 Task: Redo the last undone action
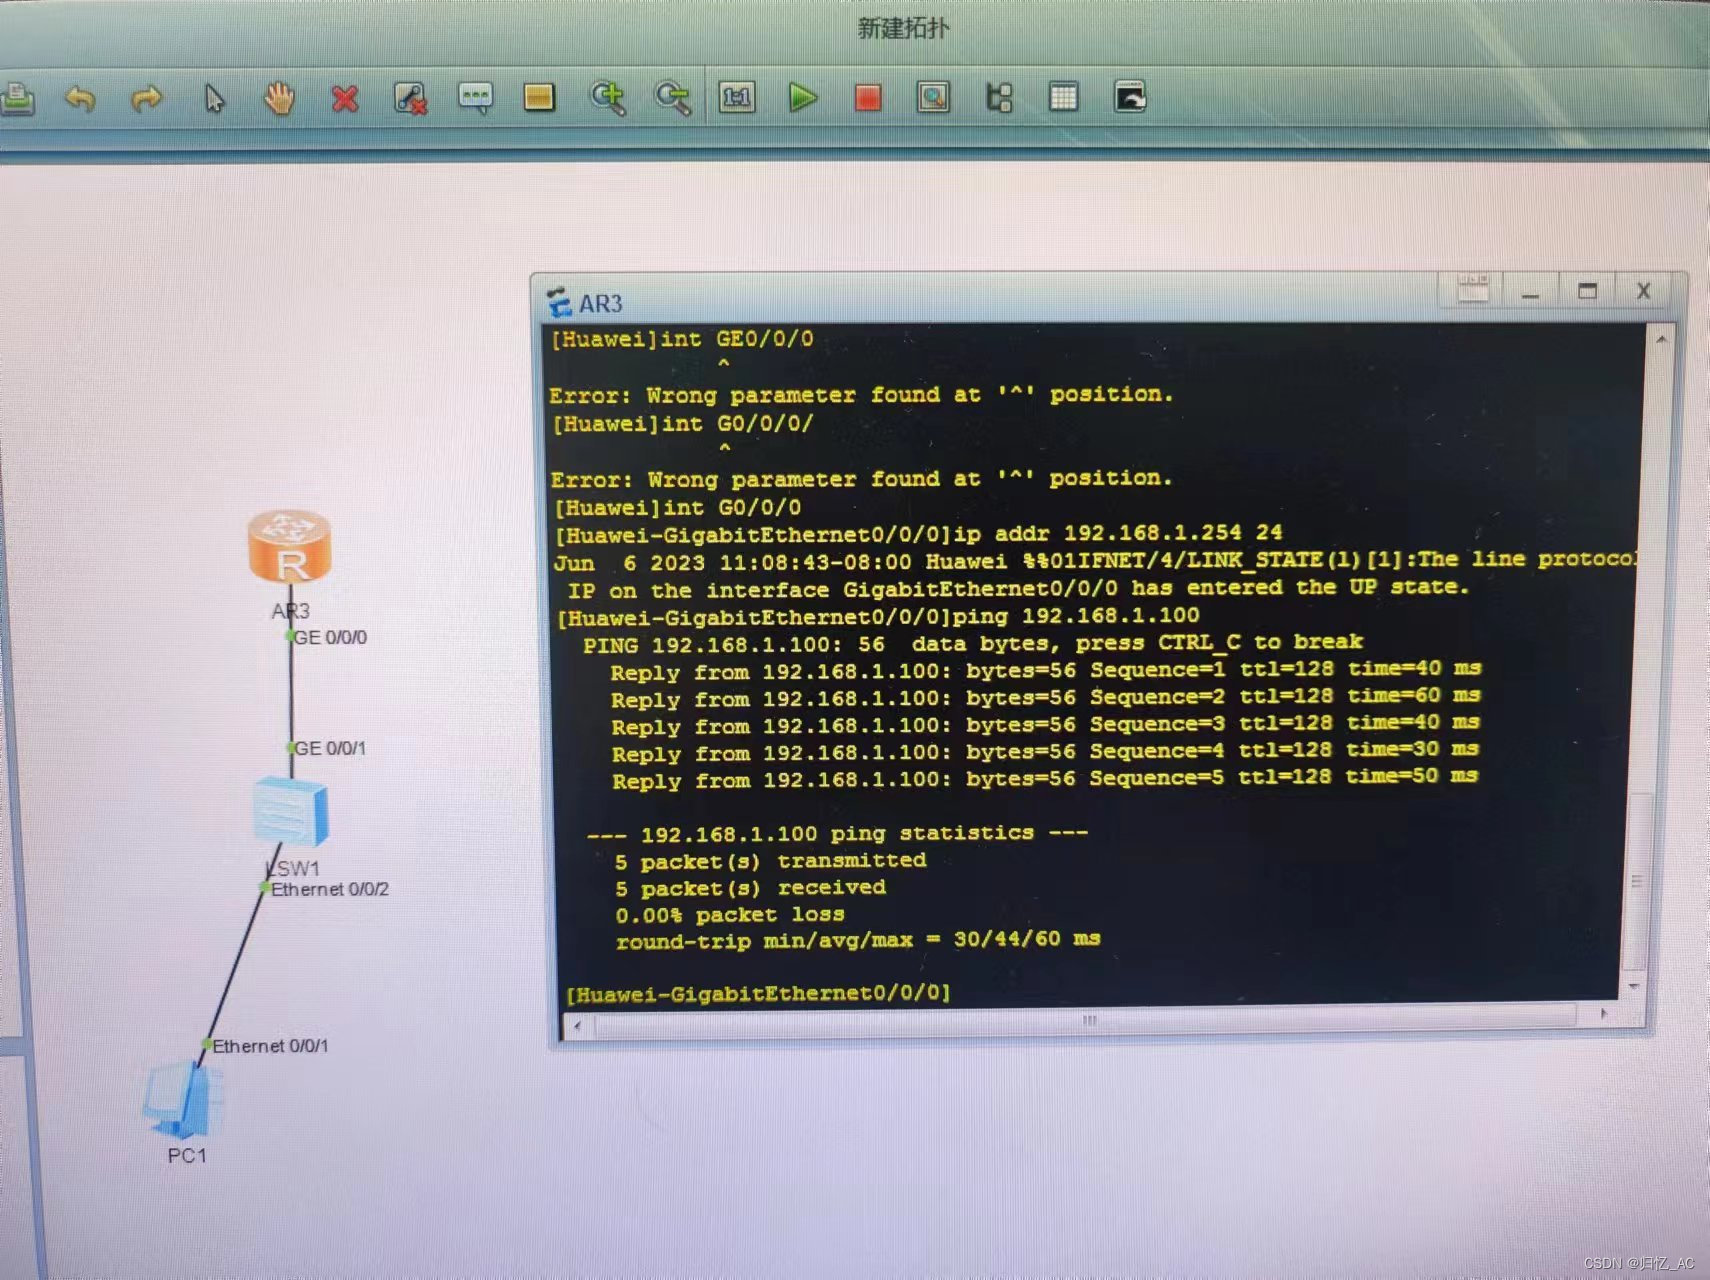[x=146, y=98]
